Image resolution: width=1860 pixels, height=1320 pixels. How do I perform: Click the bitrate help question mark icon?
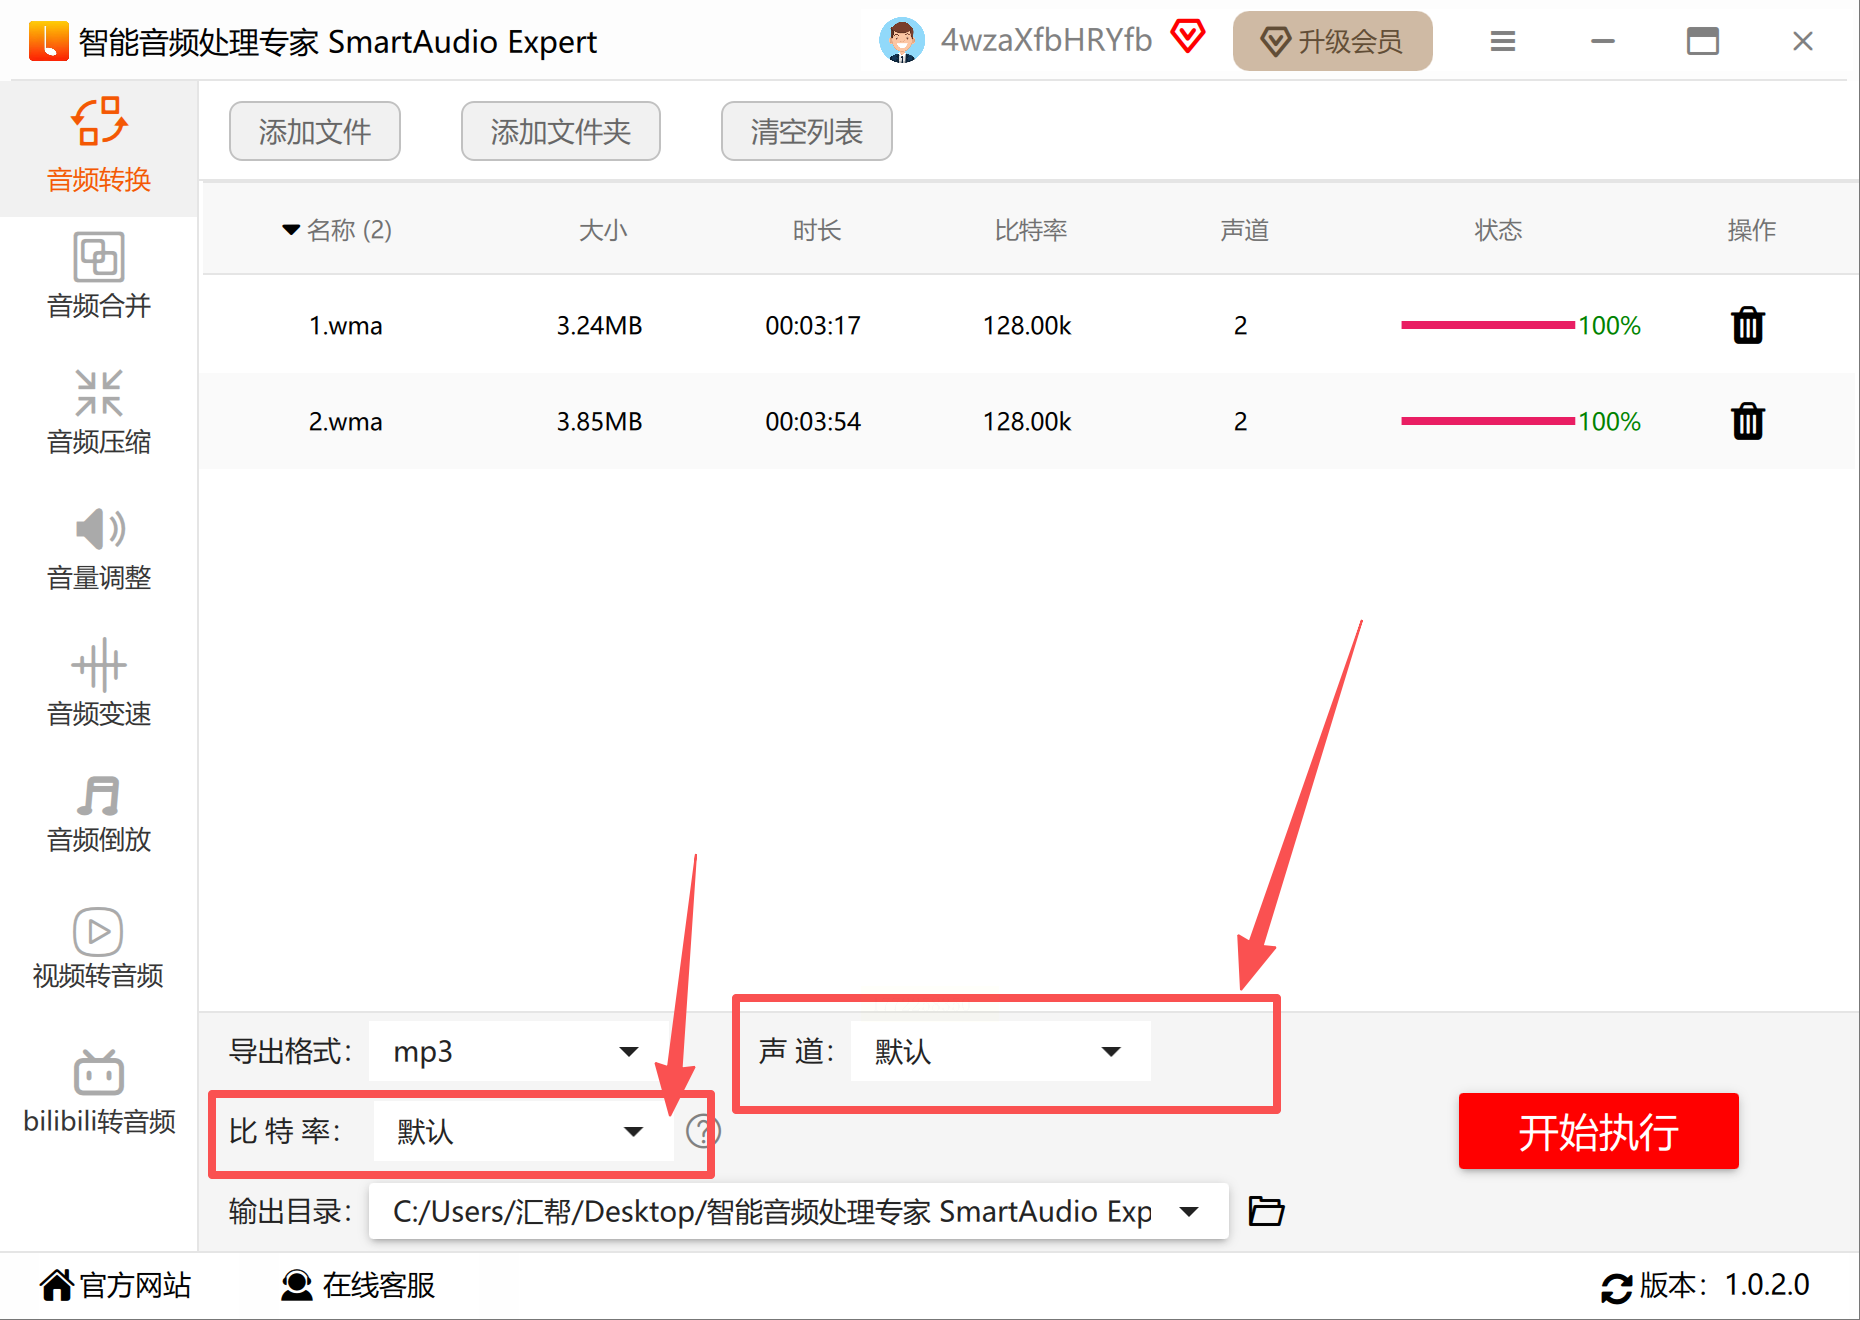703,1132
